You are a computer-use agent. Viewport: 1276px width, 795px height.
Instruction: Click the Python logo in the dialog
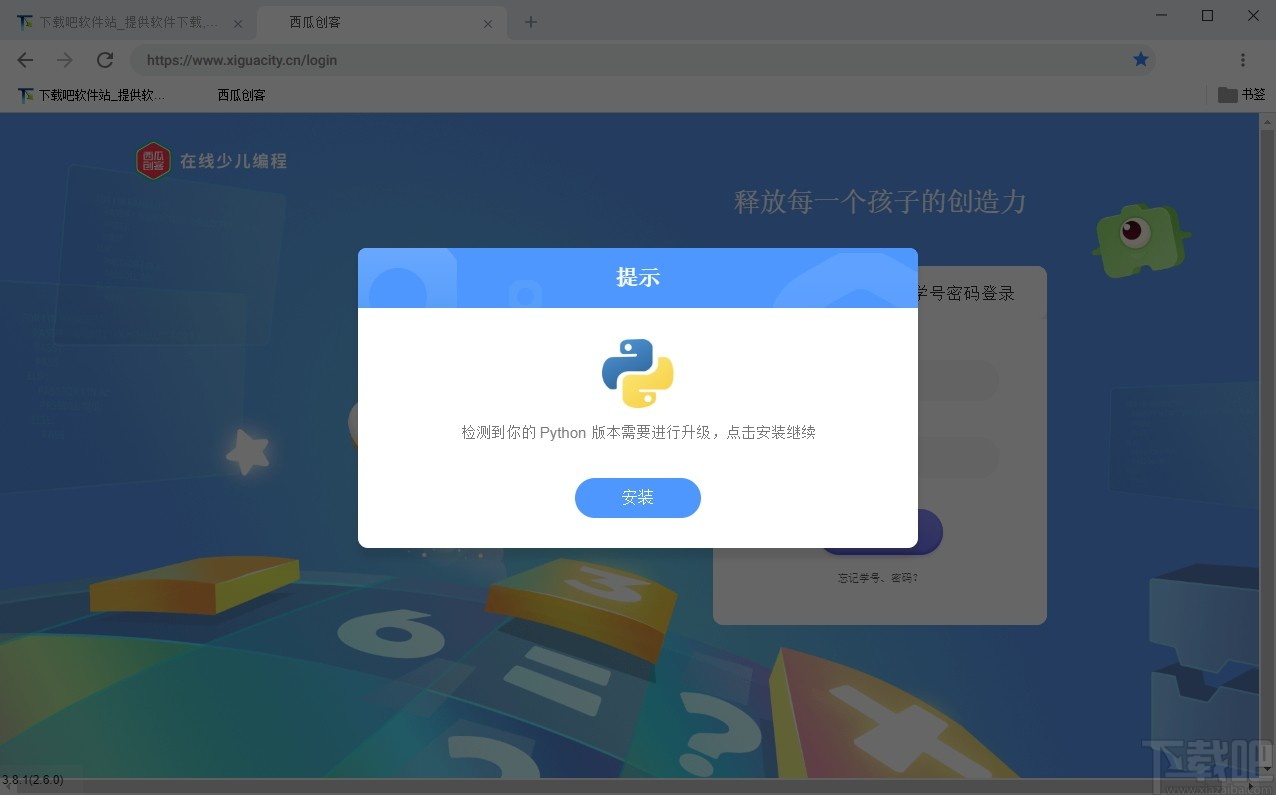click(x=637, y=373)
